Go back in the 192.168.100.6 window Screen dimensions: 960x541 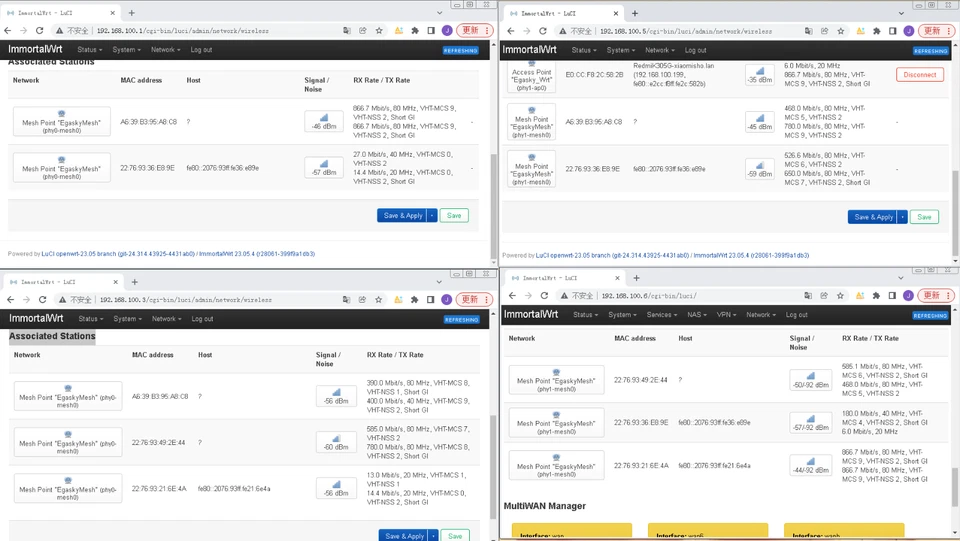tap(512, 296)
